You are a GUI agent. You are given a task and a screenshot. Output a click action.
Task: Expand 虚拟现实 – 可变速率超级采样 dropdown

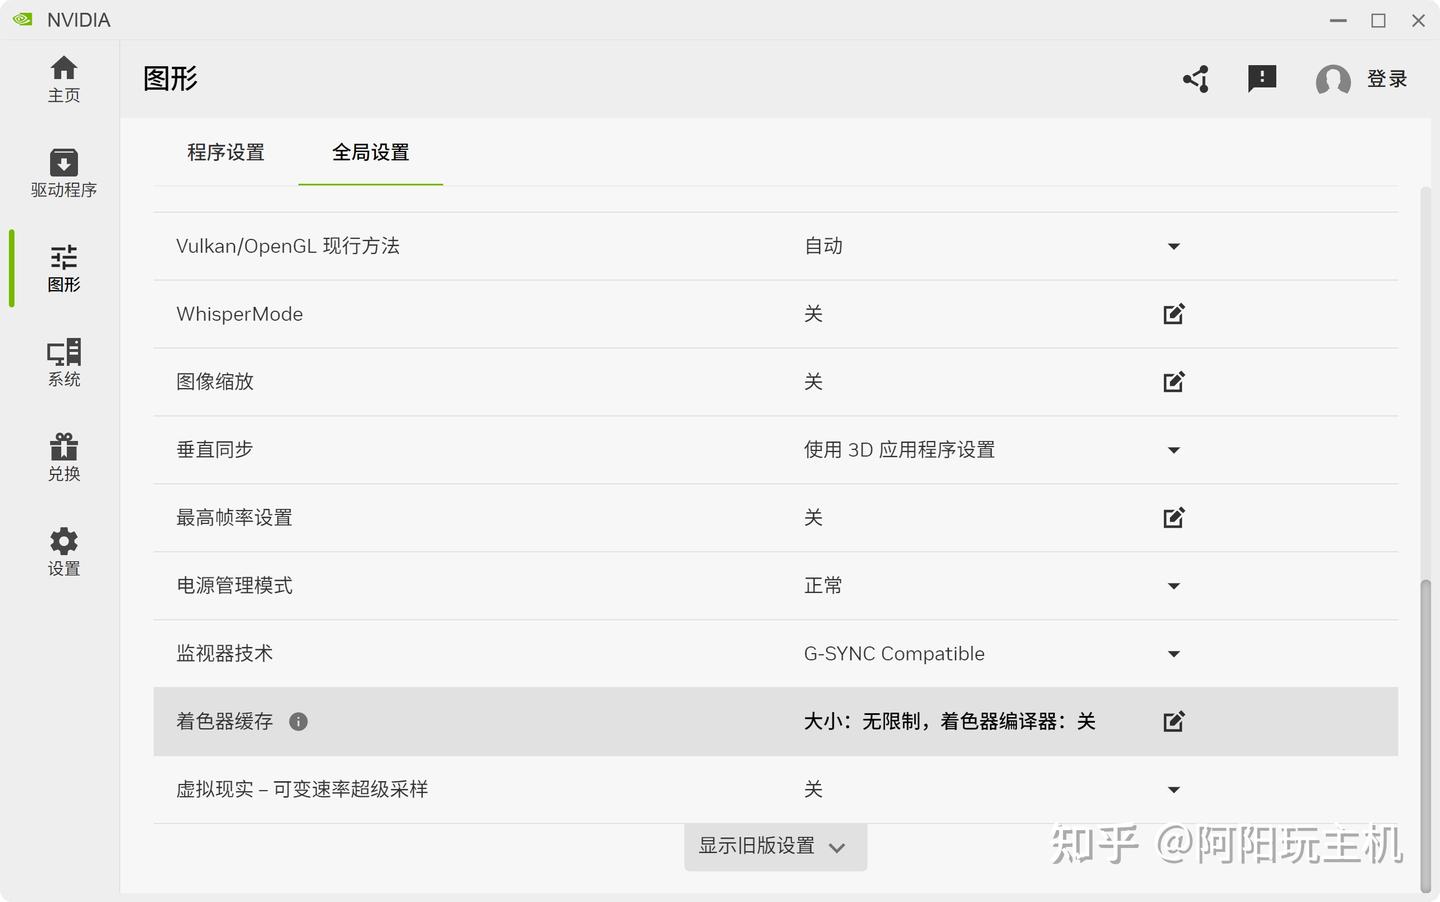[1174, 790]
